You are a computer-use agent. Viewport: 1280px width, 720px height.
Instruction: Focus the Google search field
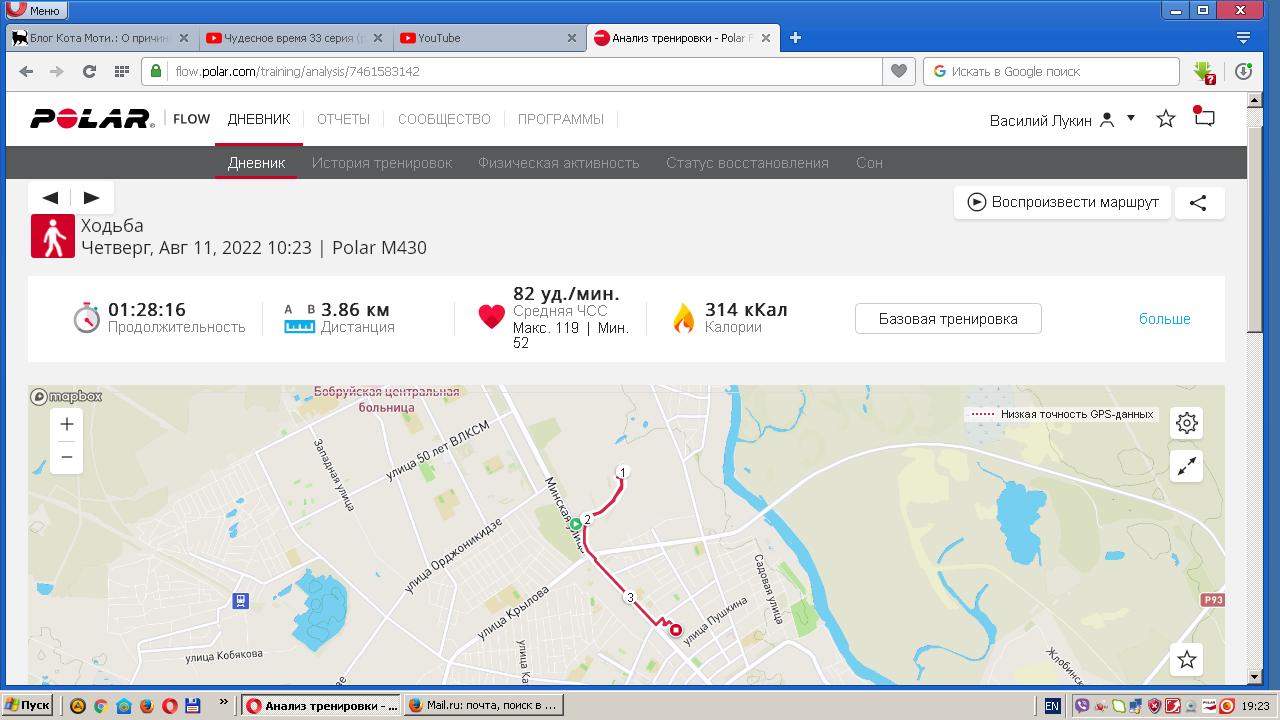(1051, 71)
